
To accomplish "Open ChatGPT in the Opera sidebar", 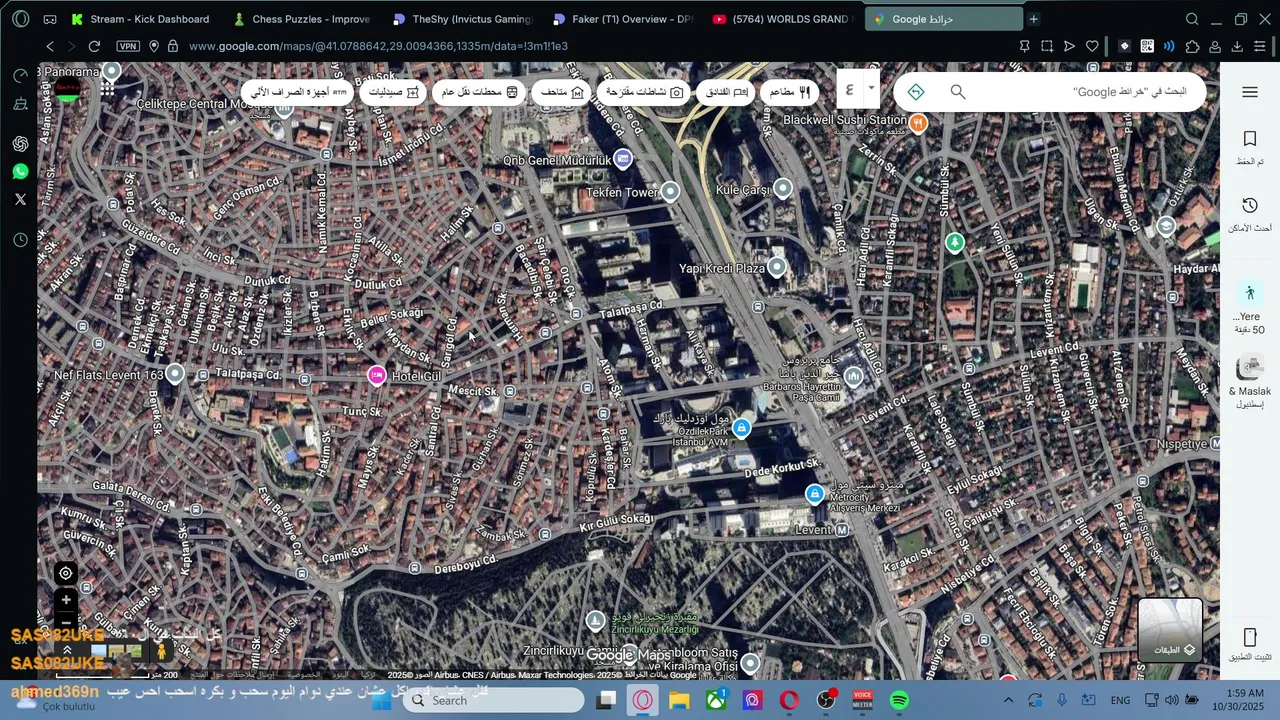I will click(x=20, y=144).
